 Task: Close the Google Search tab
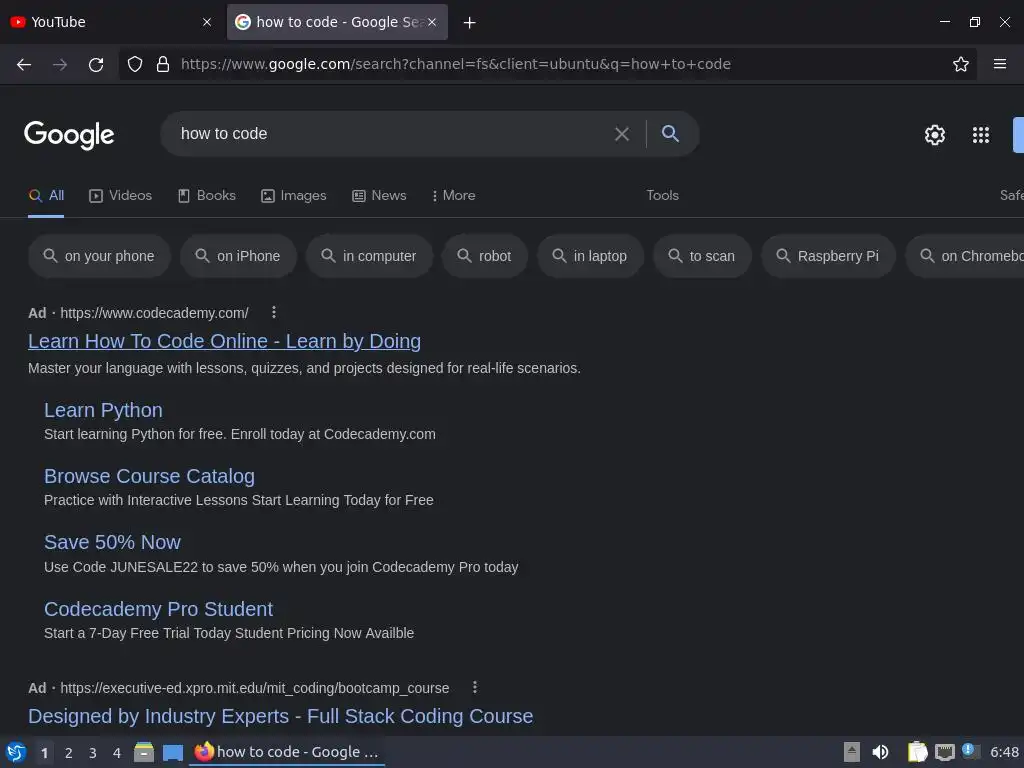click(x=432, y=22)
